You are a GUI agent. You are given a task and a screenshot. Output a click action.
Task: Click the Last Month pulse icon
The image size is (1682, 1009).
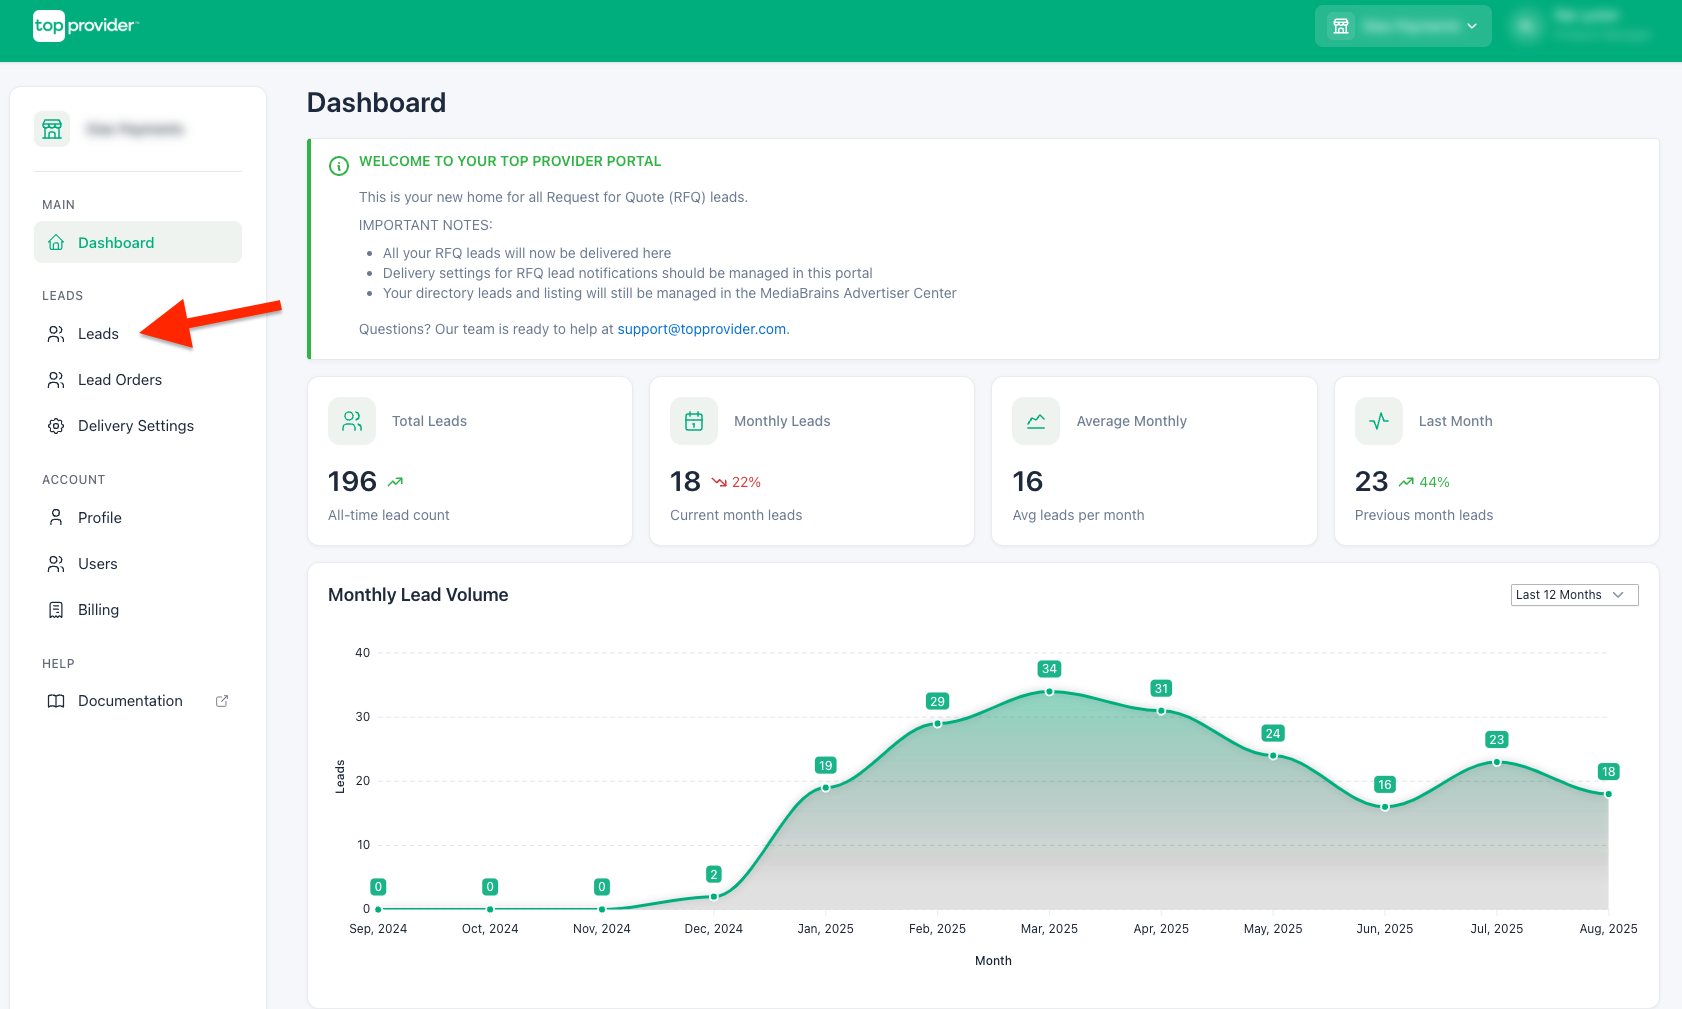pos(1379,421)
